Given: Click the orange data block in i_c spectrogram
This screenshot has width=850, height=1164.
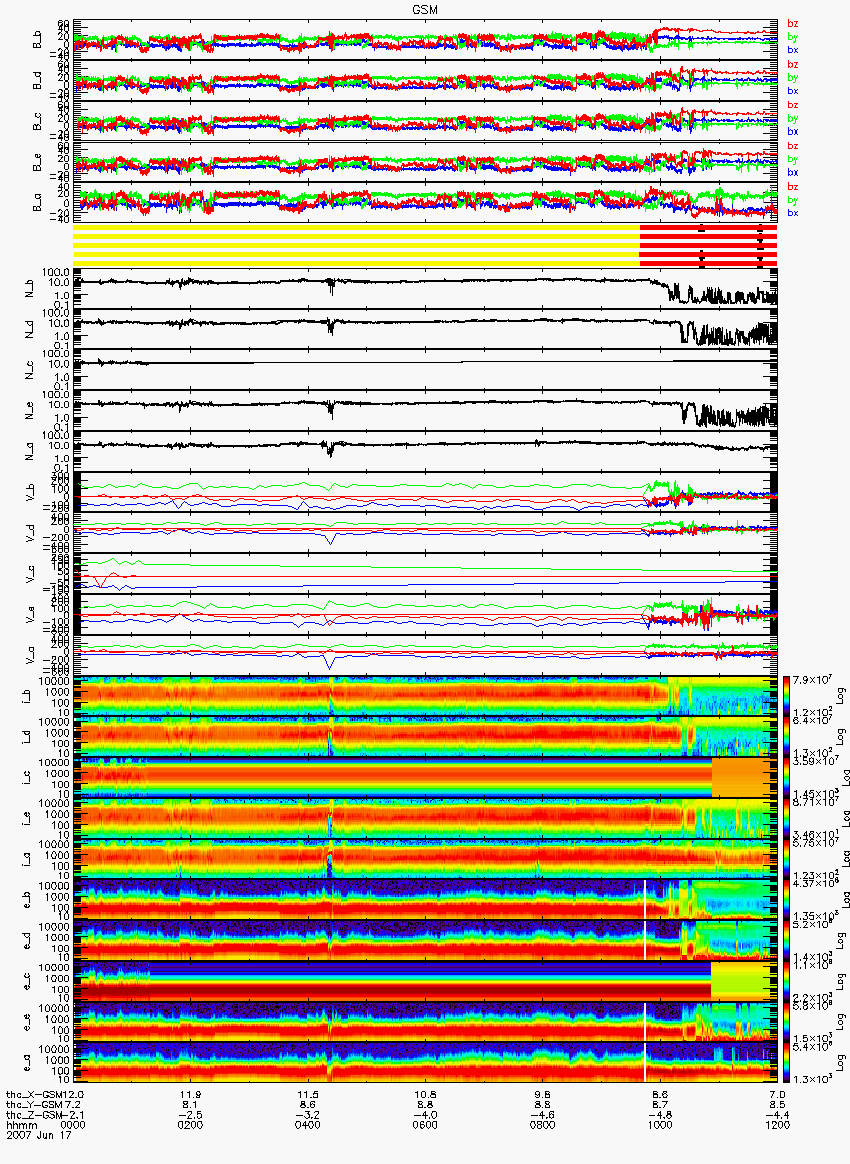Looking at the screenshot, I should tap(742, 777).
